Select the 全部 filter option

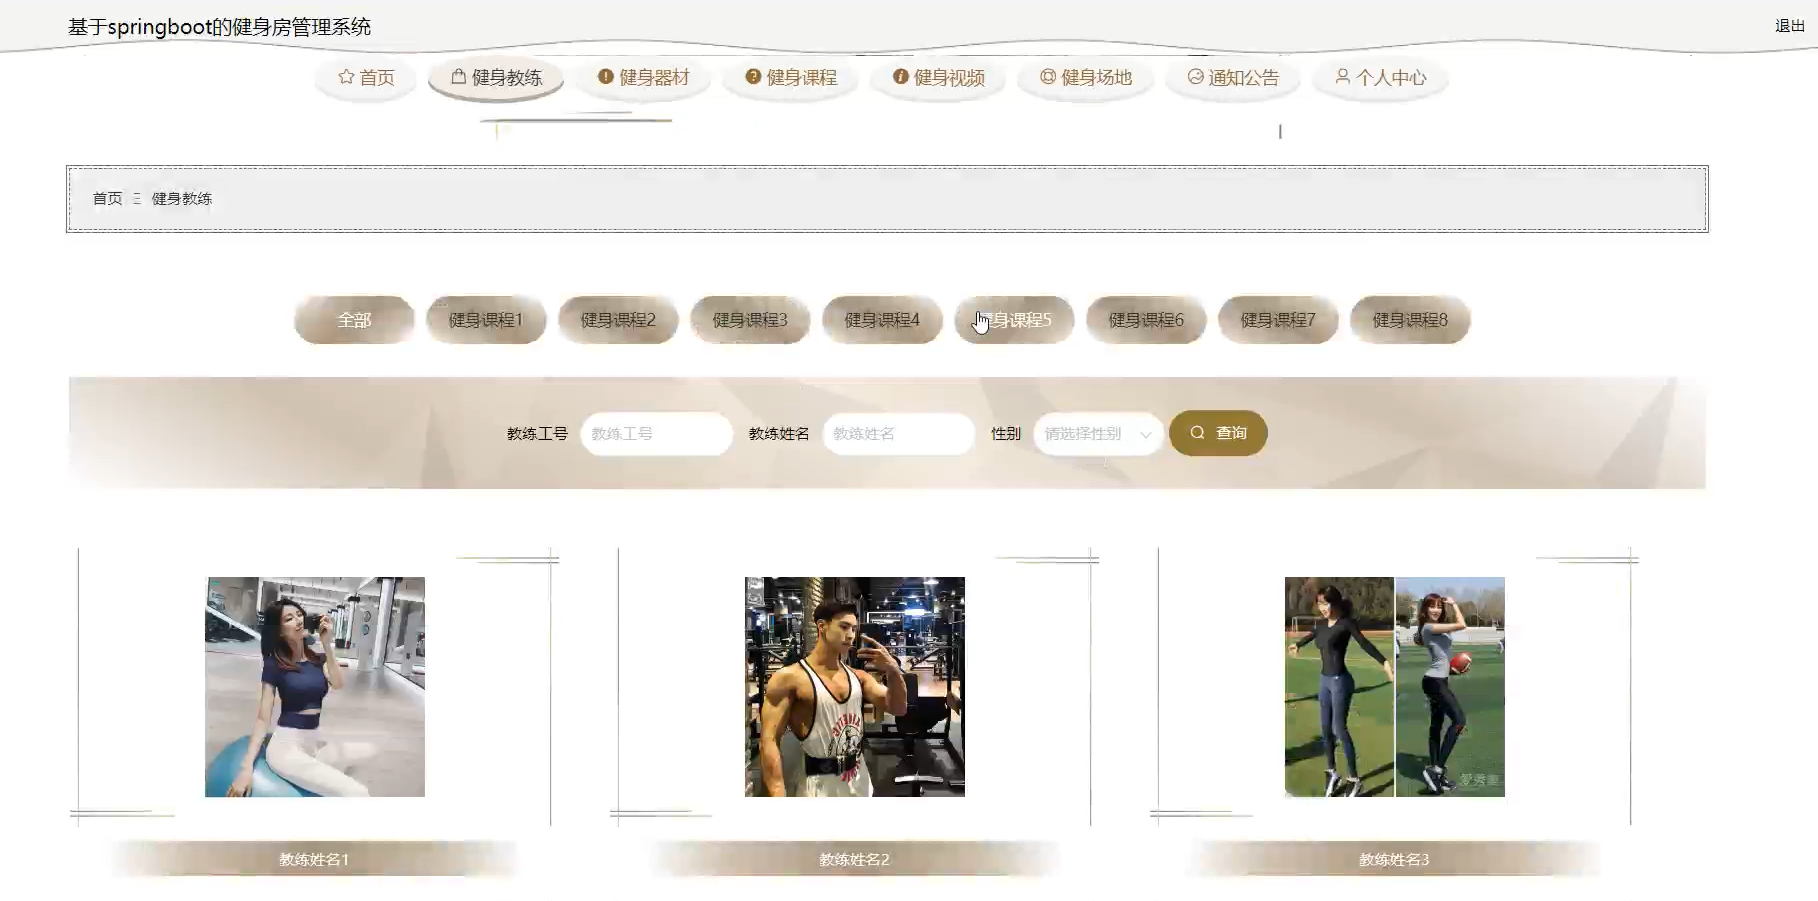(x=354, y=319)
